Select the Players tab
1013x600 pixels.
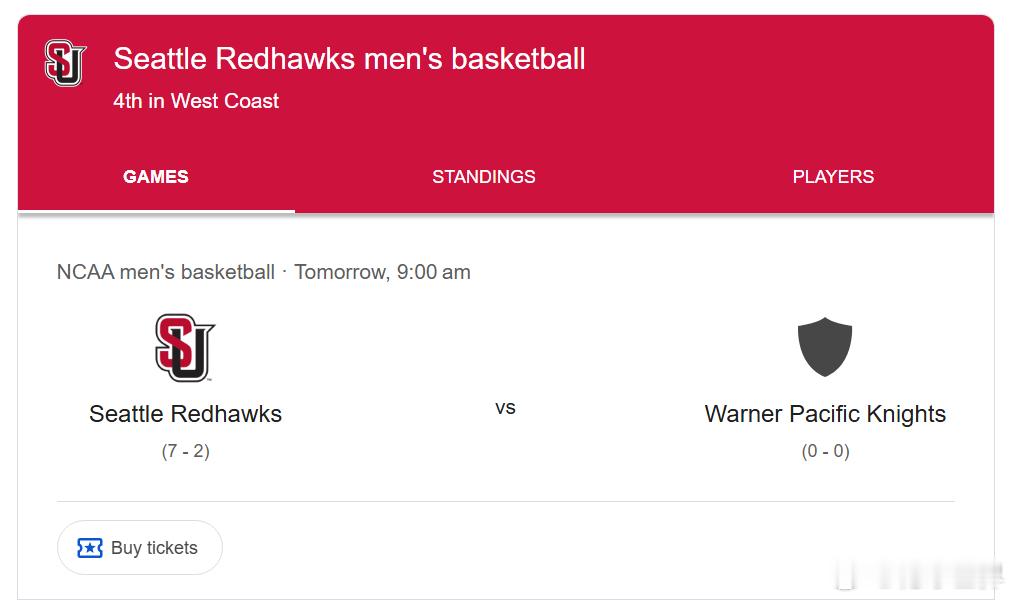pyautogui.click(x=833, y=177)
